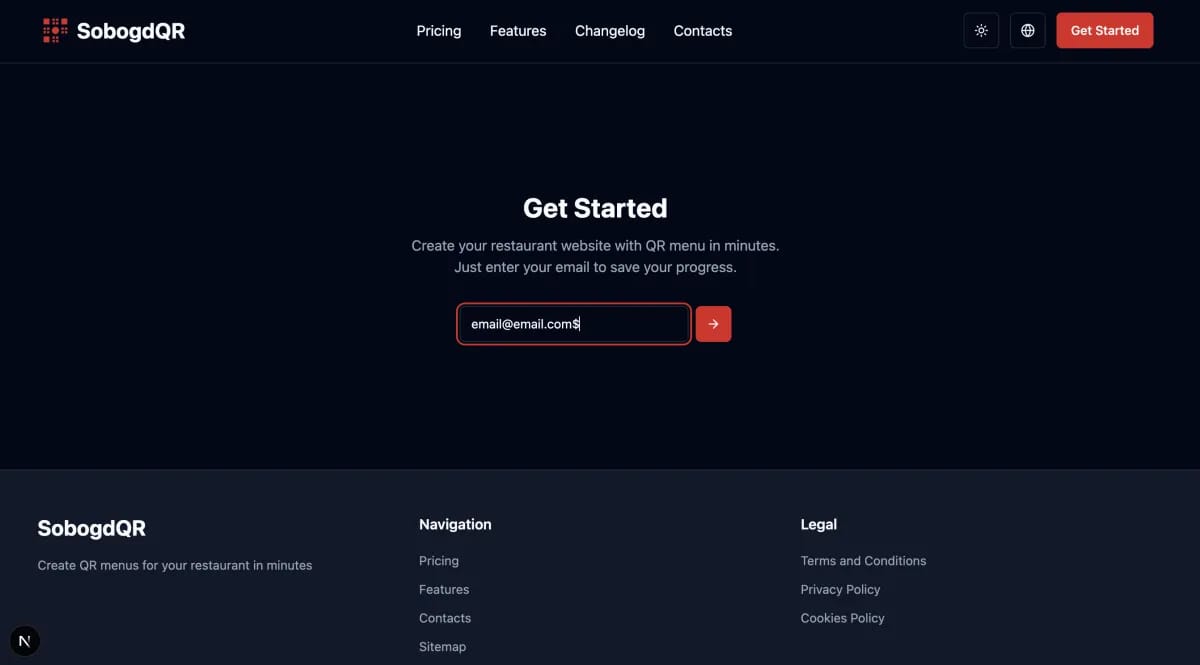Open the Changelog menu item

609,30
